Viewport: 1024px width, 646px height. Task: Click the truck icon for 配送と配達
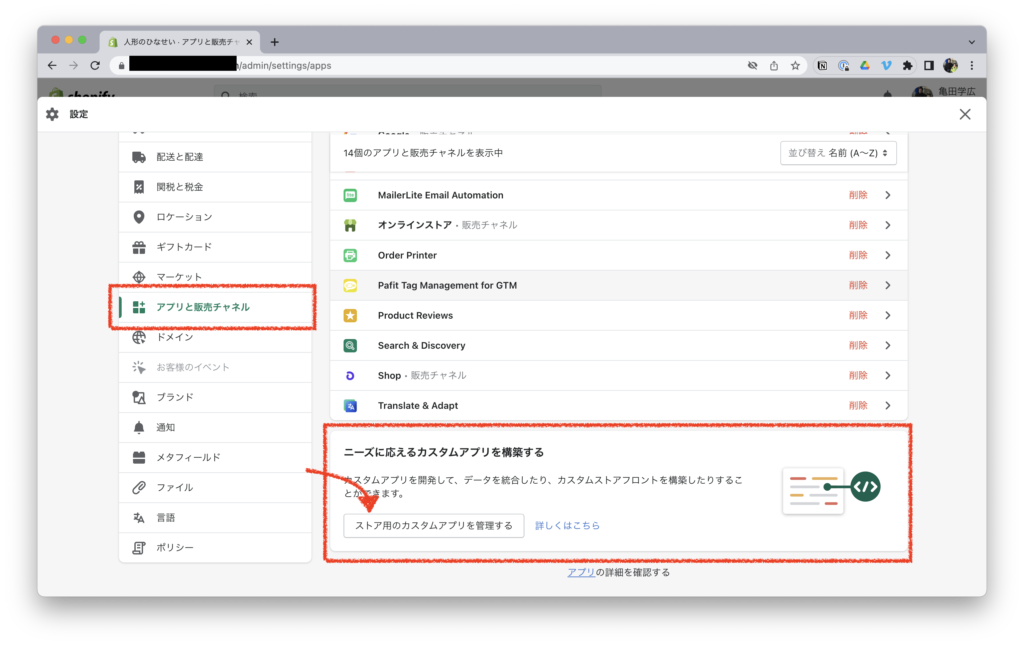(139, 157)
